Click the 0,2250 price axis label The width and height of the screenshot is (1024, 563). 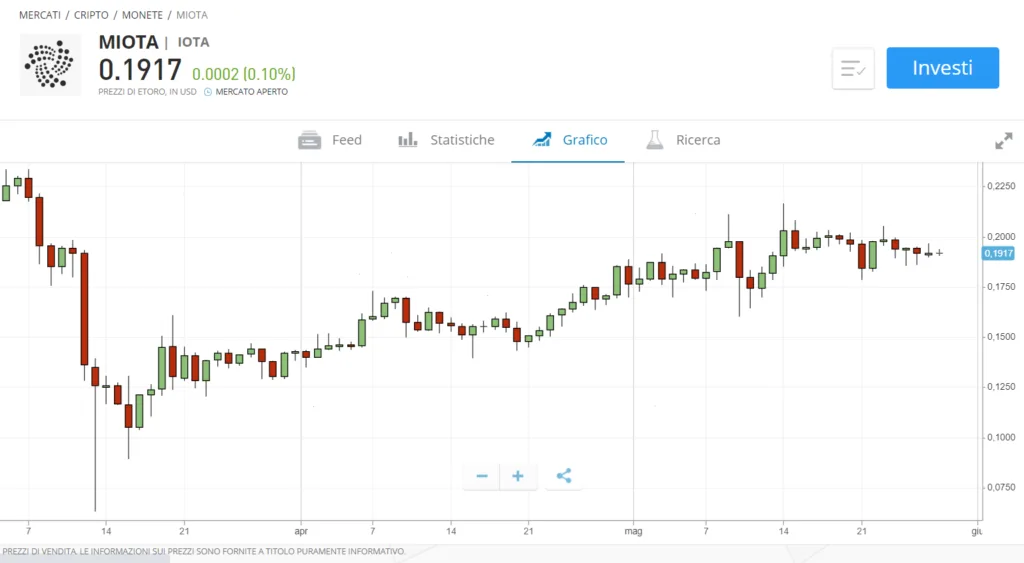coord(1001,186)
